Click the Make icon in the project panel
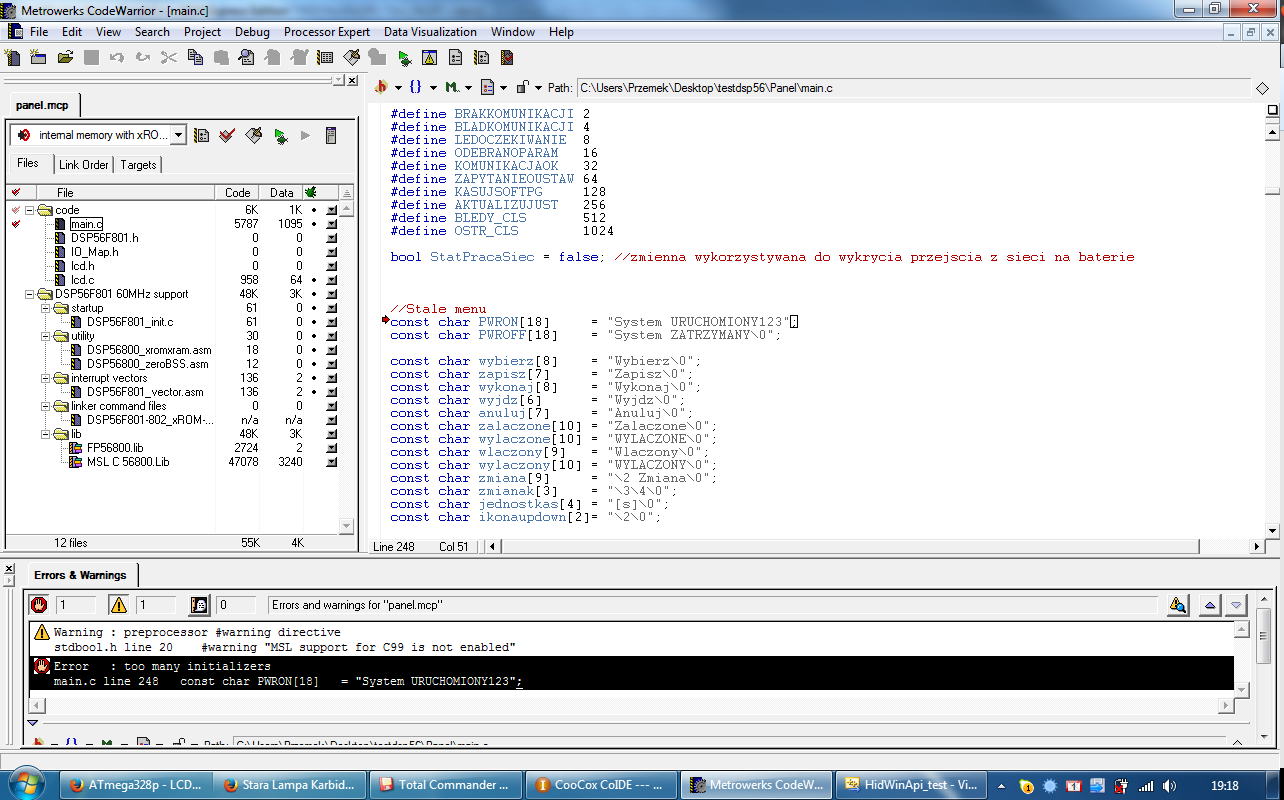Screen dimensions: 1284x800 254,135
